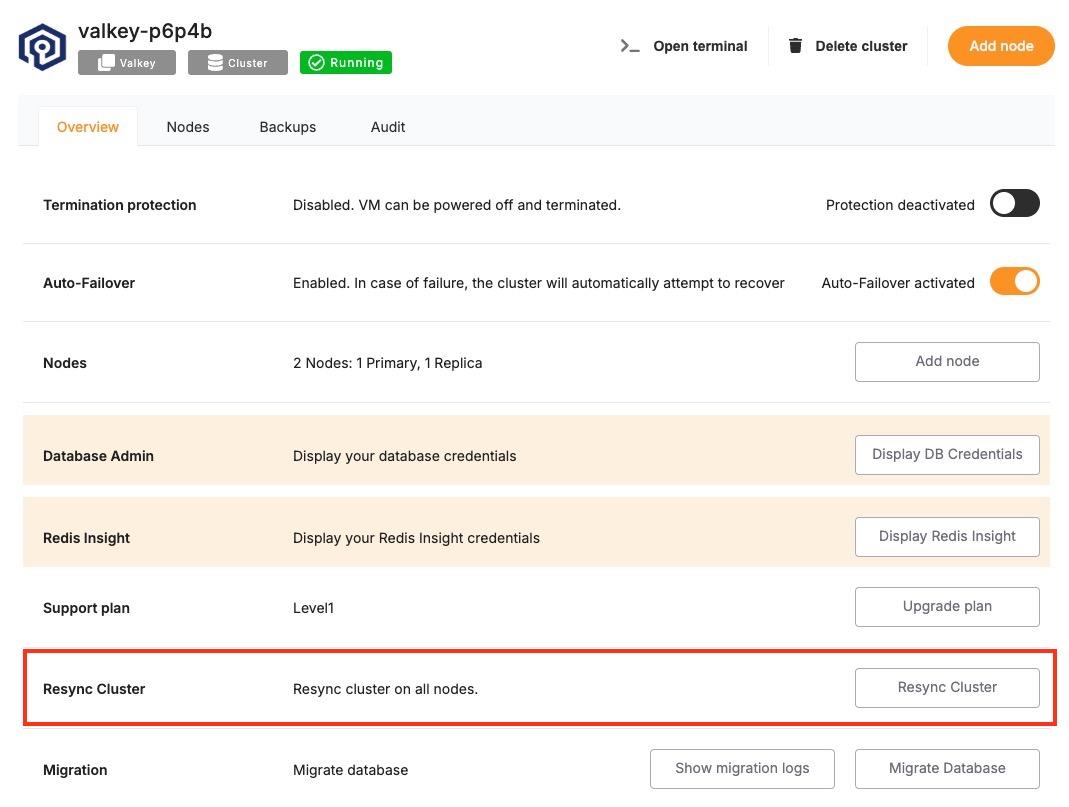Click the Migrate Database button
This screenshot has height=807, width=1069.
pos(947,768)
